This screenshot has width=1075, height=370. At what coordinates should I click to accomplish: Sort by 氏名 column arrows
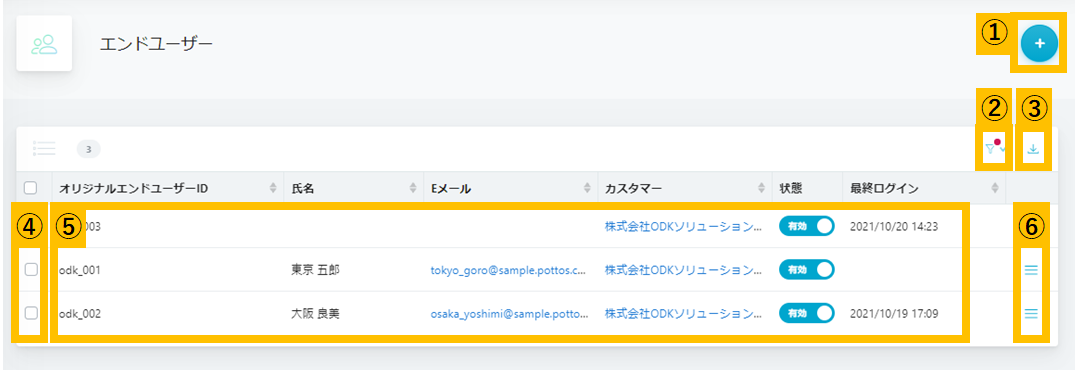[413, 188]
